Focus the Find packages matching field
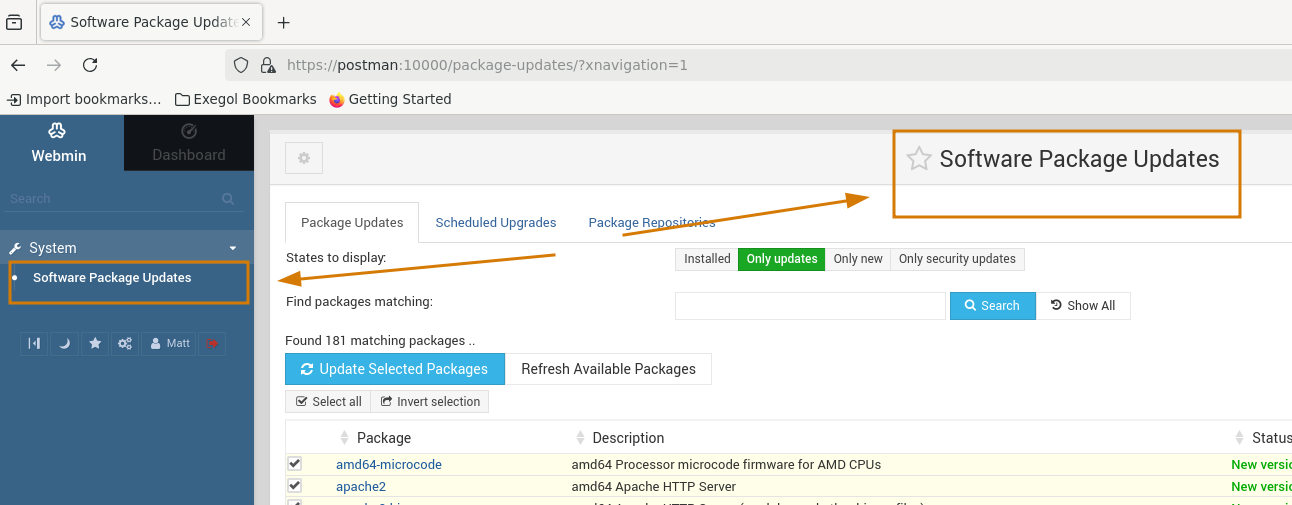The width and height of the screenshot is (1292, 505). pos(809,306)
